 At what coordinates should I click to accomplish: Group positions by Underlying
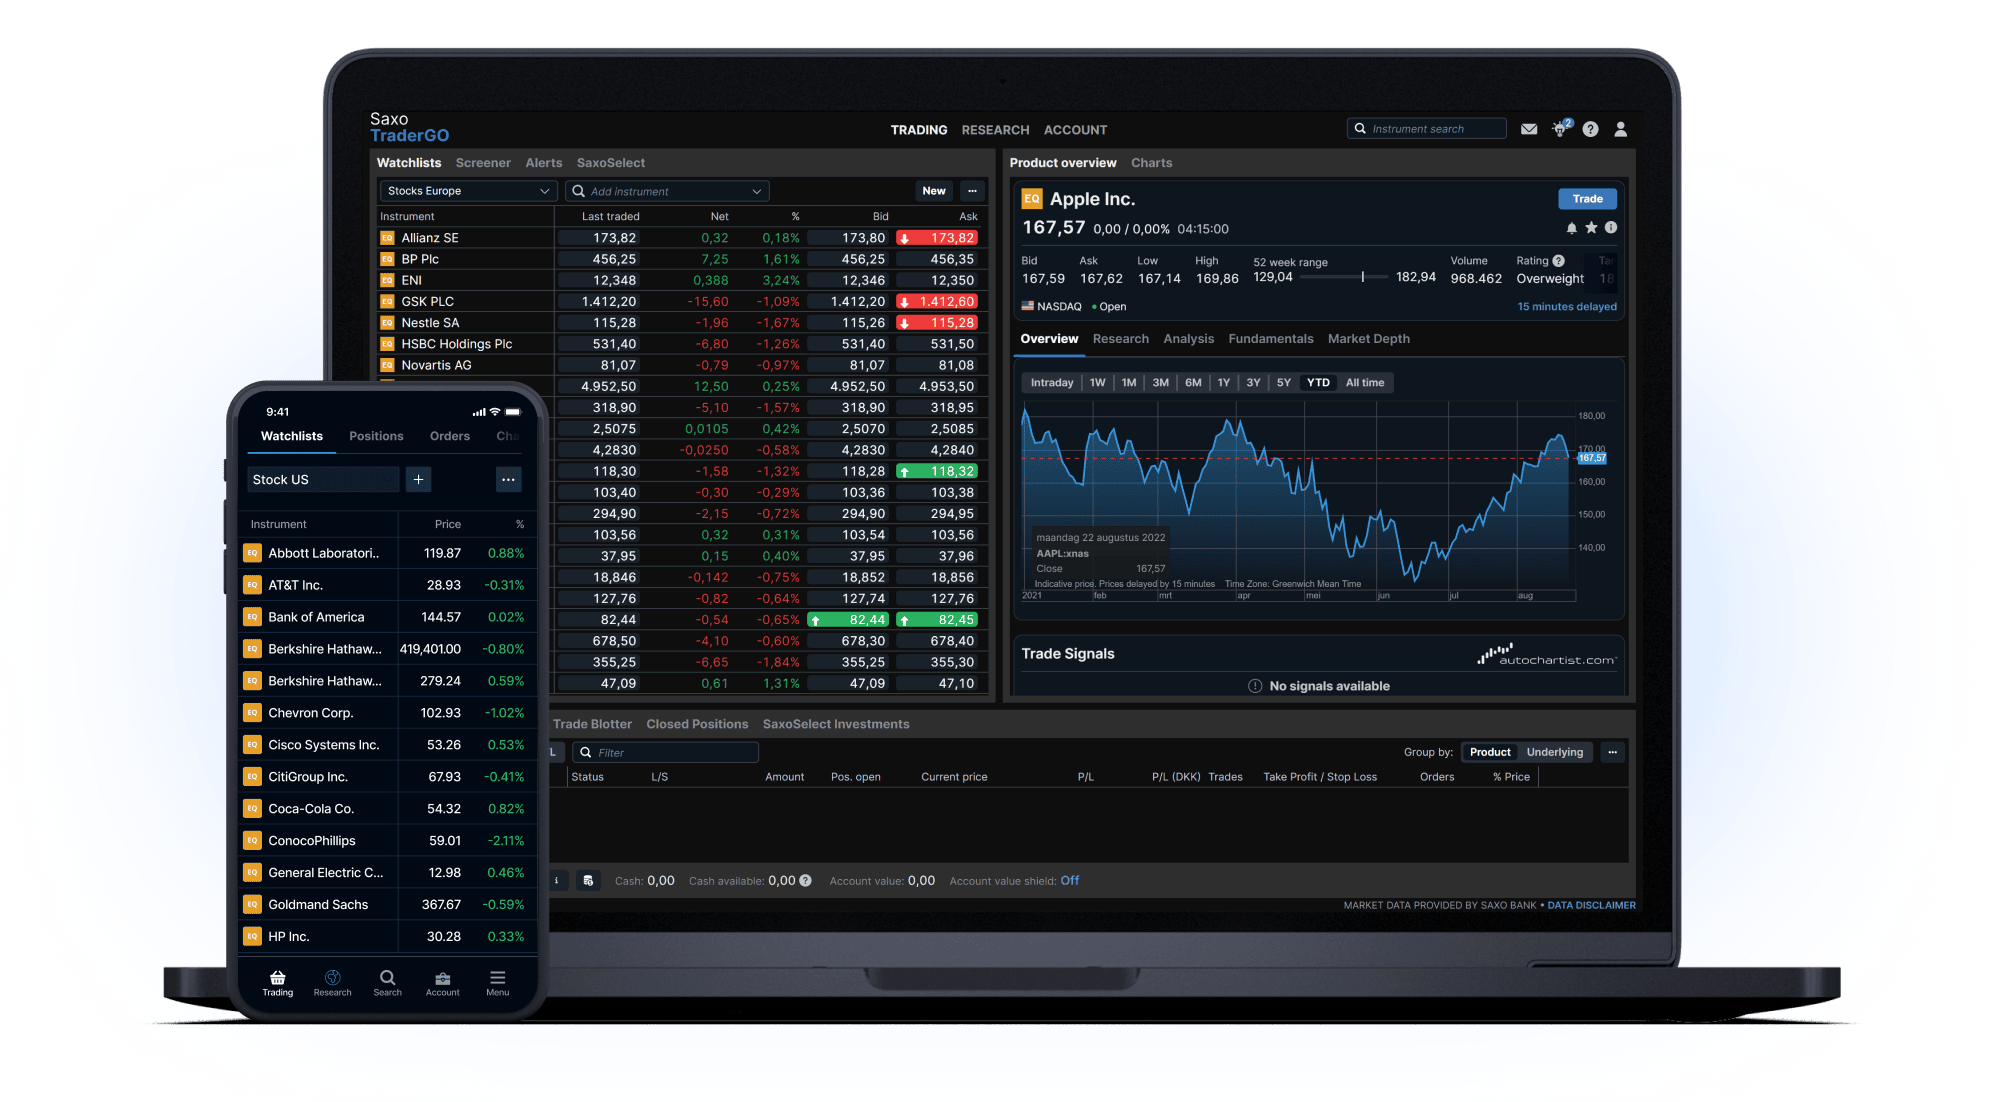click(1554, 752)
